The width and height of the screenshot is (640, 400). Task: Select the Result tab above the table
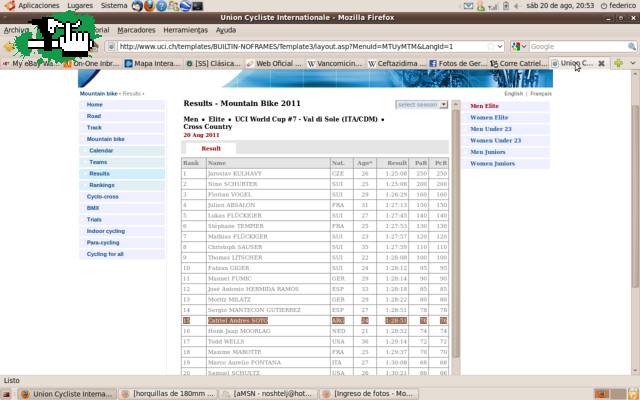[x=211, y=149]
